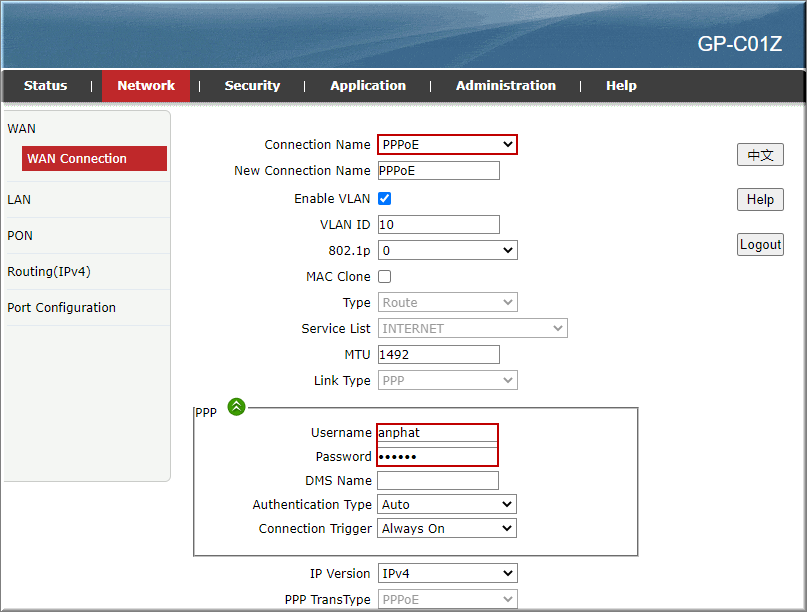Enable MAC Clone
Image resolution: width=807 pixels, height=612 pixels.
click(384, 276)
